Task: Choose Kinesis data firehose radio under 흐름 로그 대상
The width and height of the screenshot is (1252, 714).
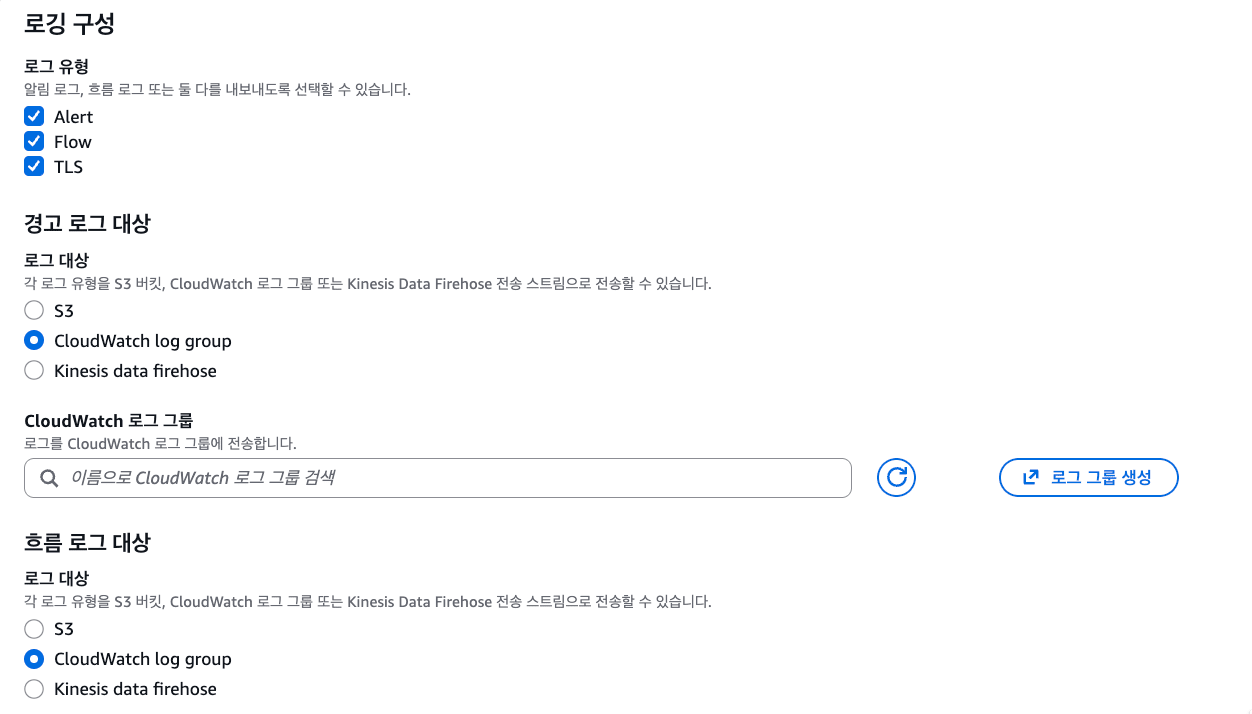Action: [x=34, y=689]
